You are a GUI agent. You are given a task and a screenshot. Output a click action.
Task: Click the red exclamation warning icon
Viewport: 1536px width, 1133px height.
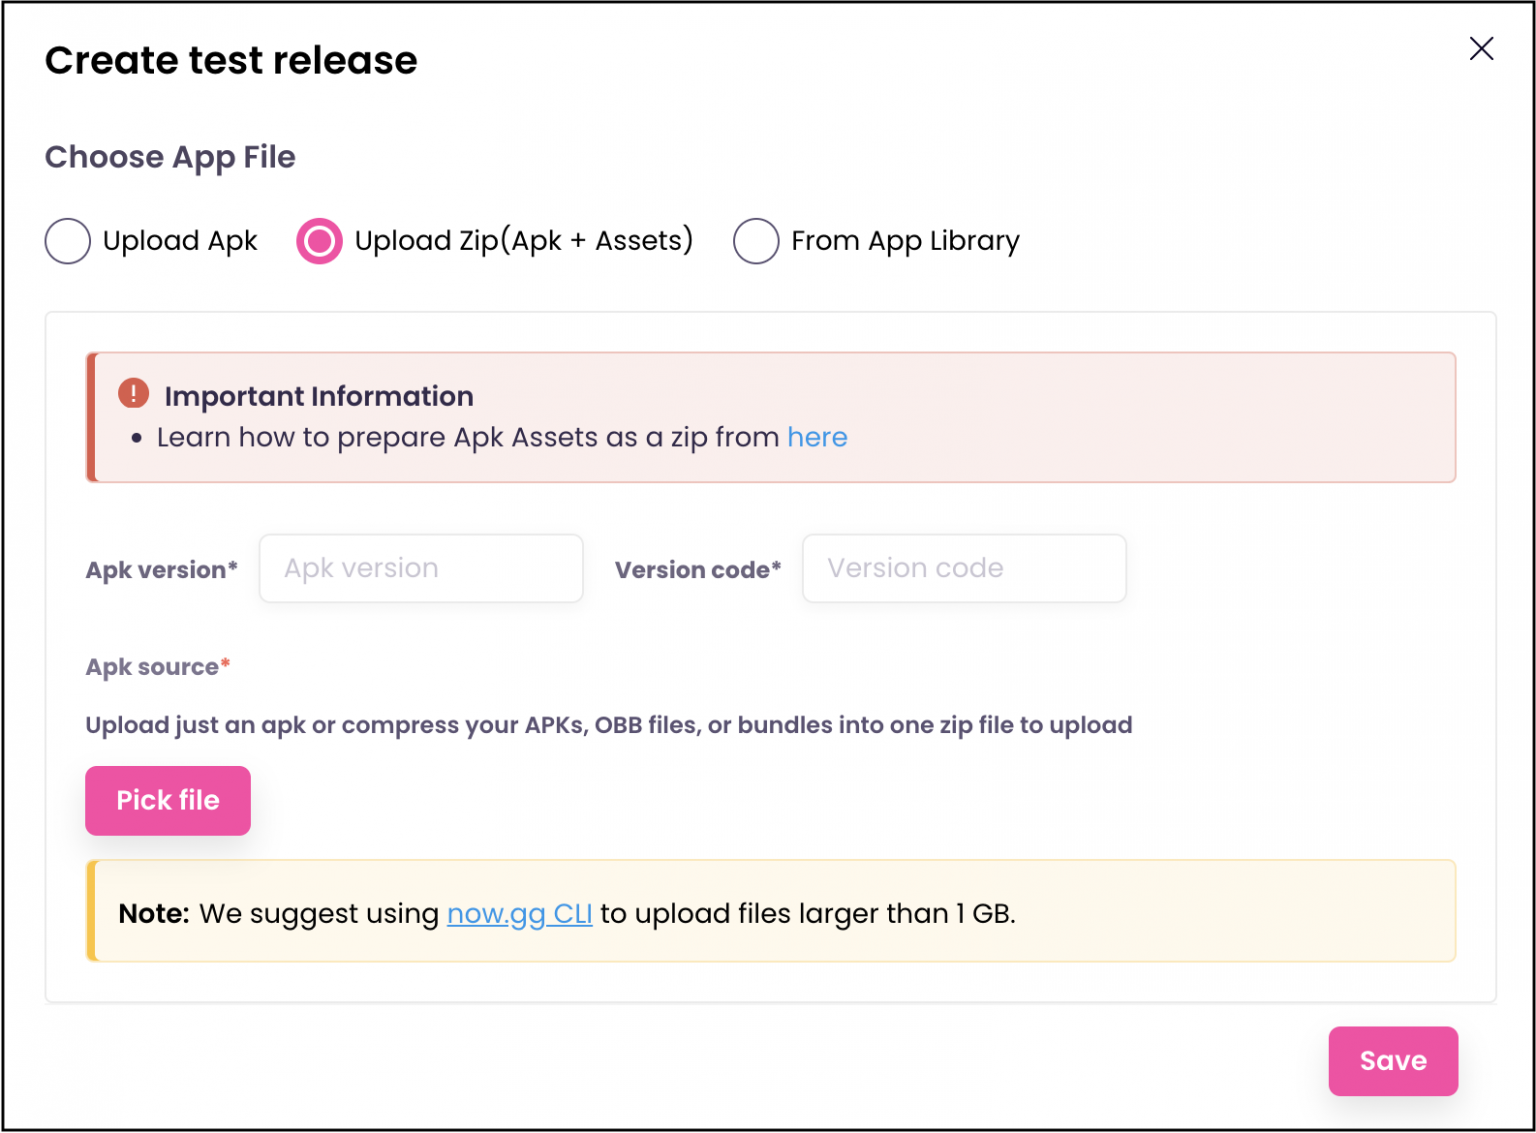pyautogui.click(x=133, y=394)
